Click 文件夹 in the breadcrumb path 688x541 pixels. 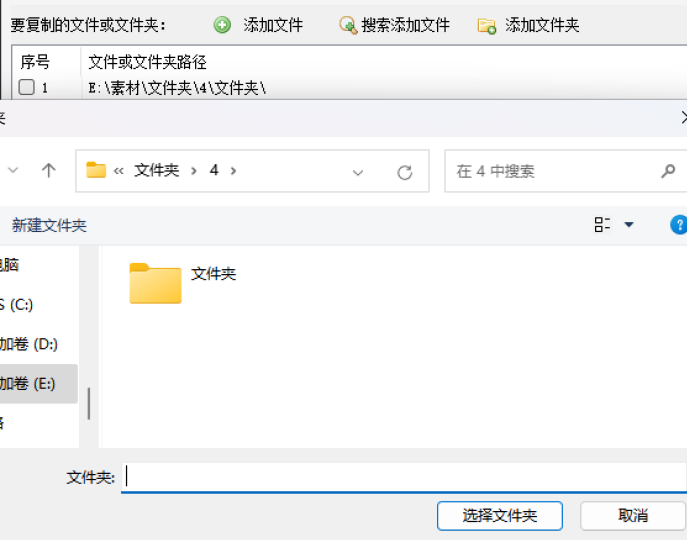point(157,170)
